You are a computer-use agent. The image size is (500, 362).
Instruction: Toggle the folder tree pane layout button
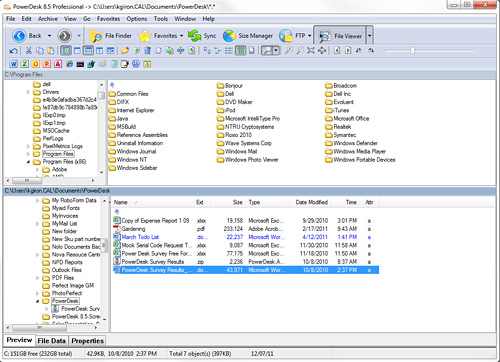pyautogui.click(x=67, y=51)
